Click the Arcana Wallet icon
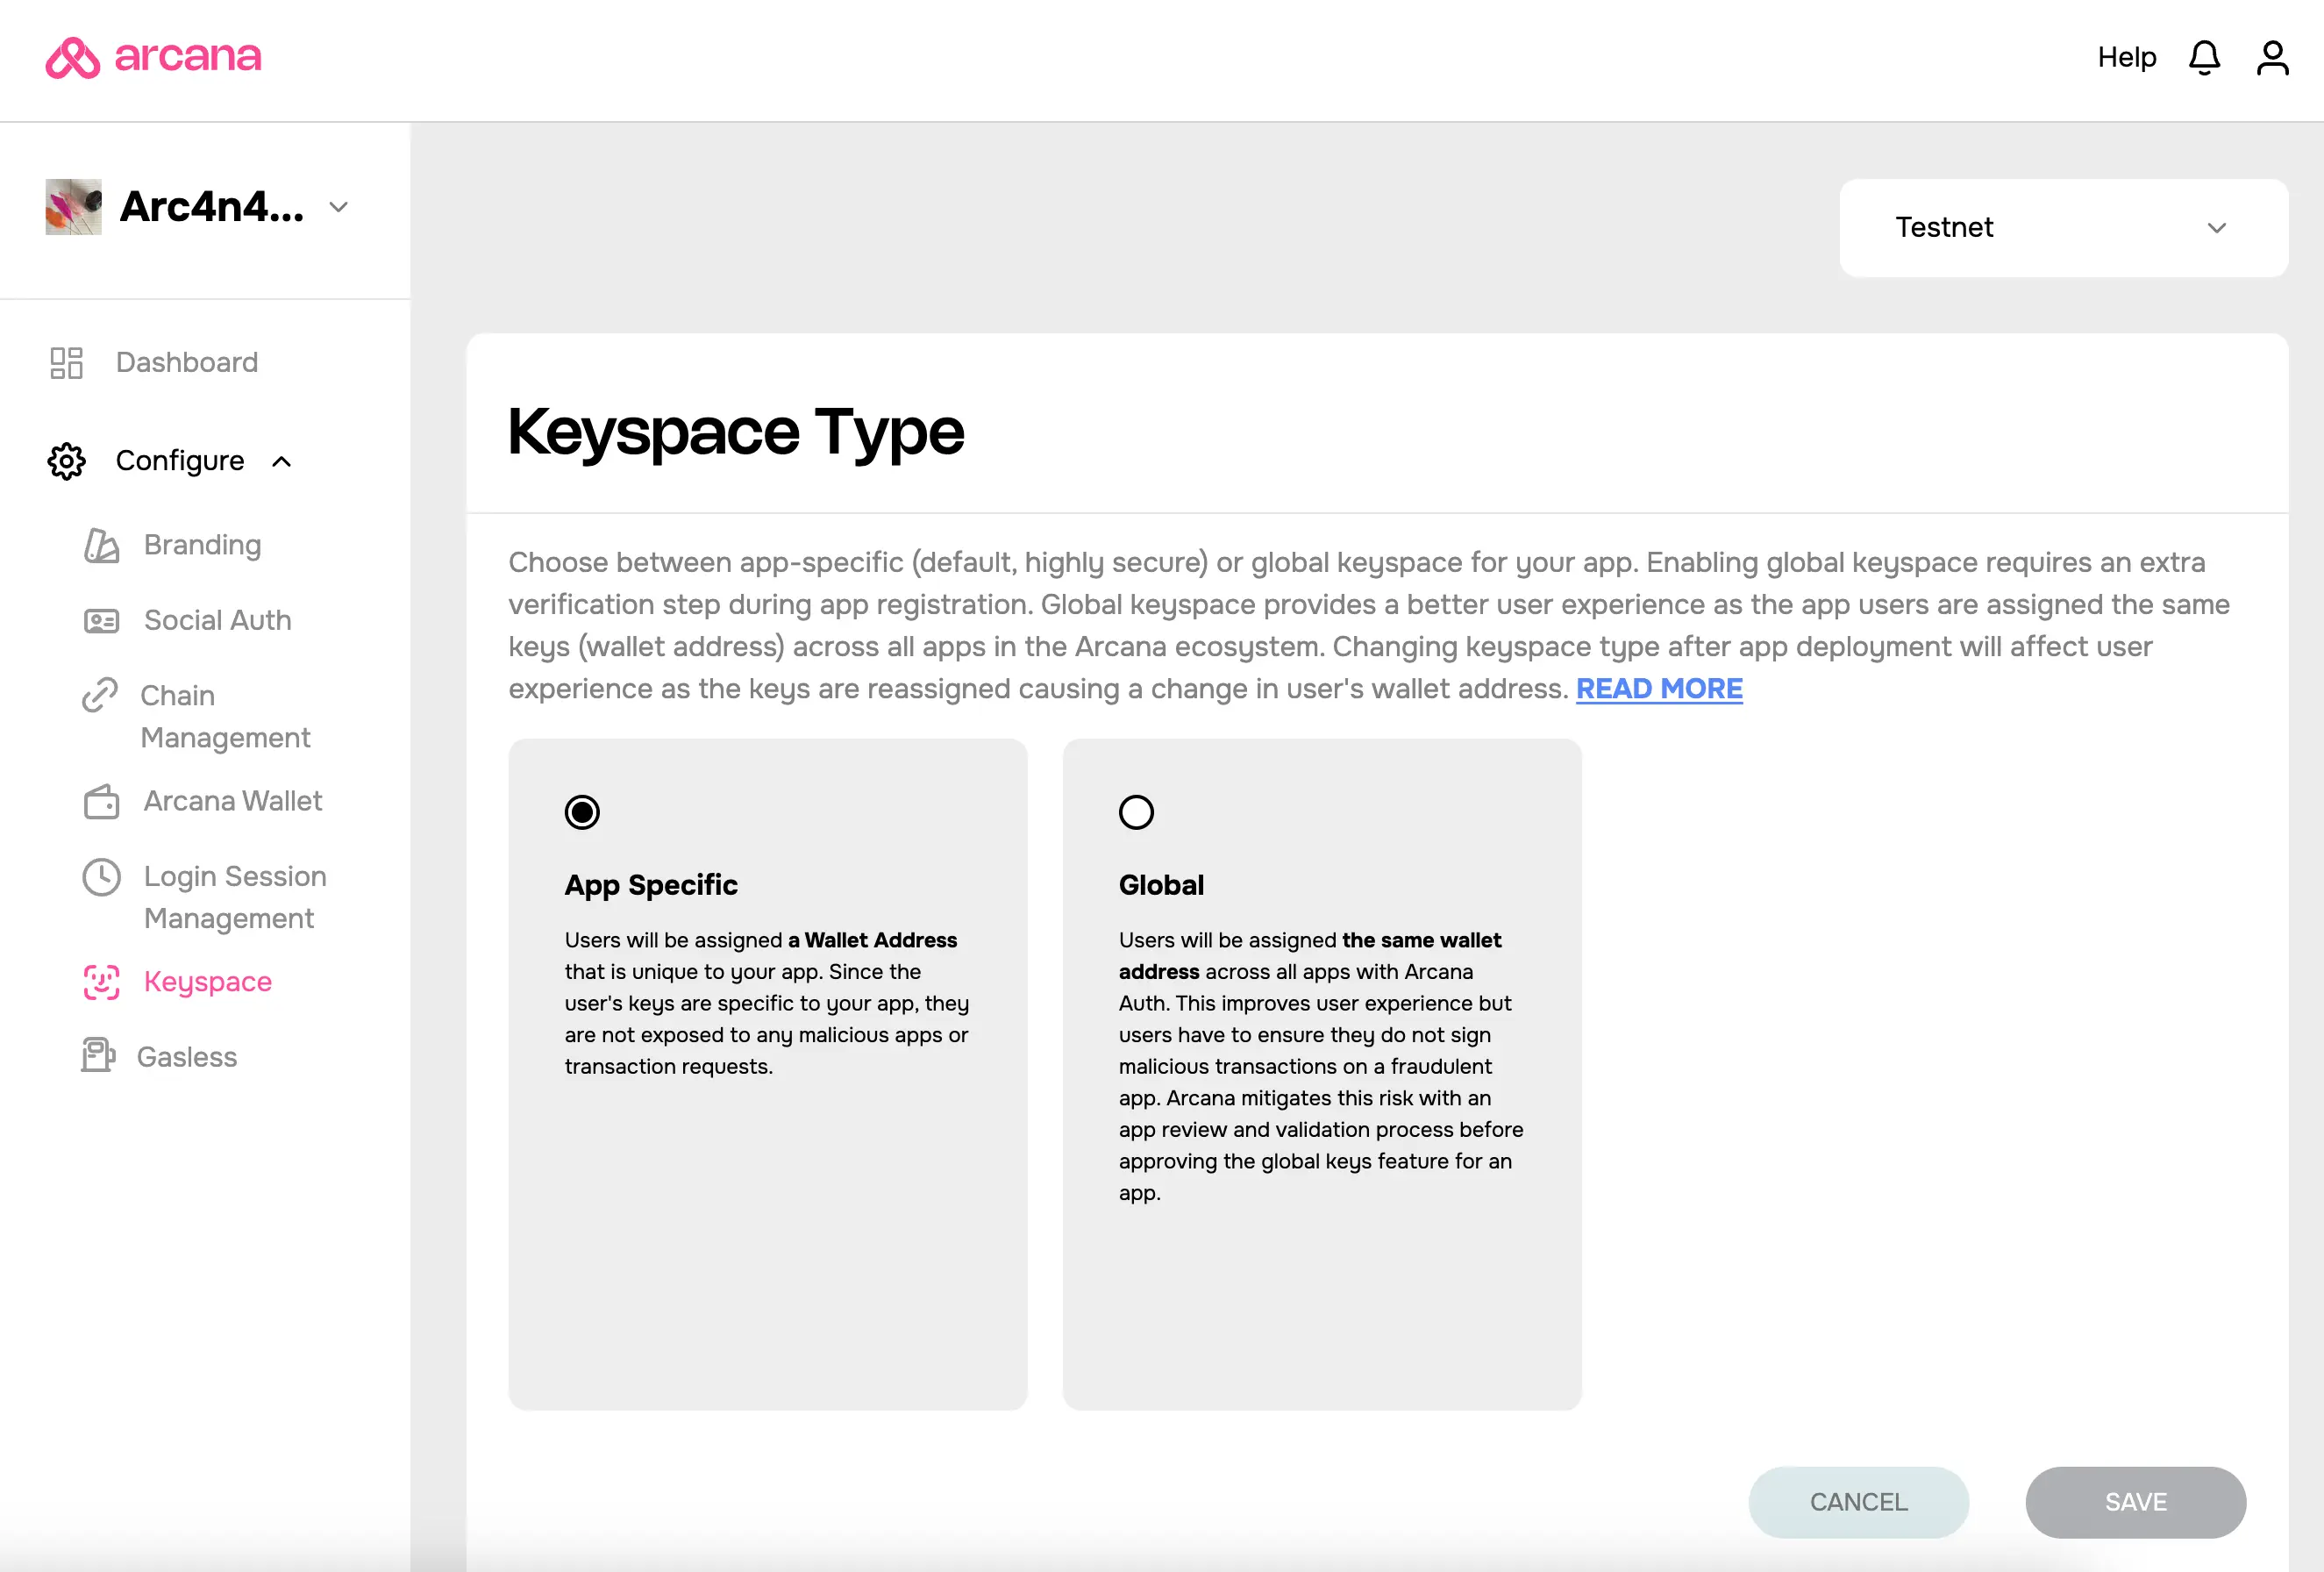 101,801
